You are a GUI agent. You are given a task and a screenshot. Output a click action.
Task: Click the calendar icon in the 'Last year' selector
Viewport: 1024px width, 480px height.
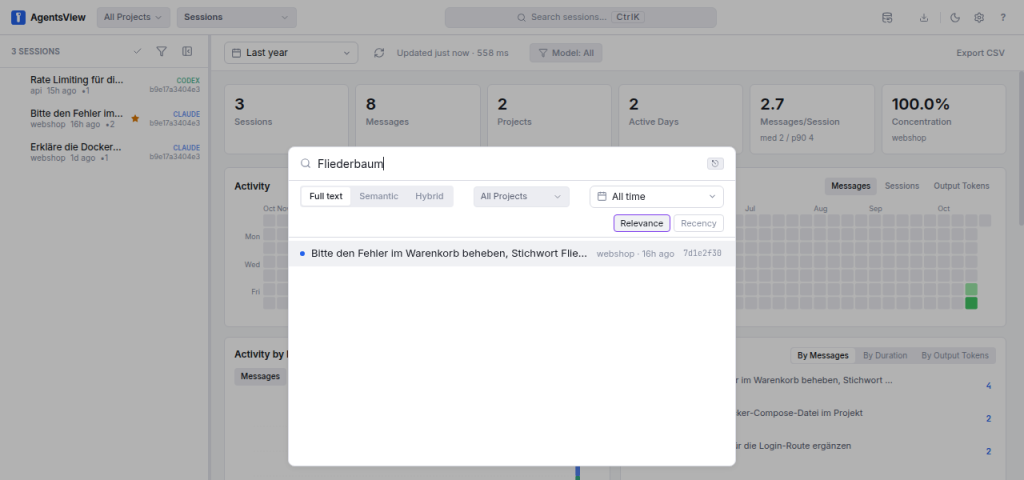236,53
